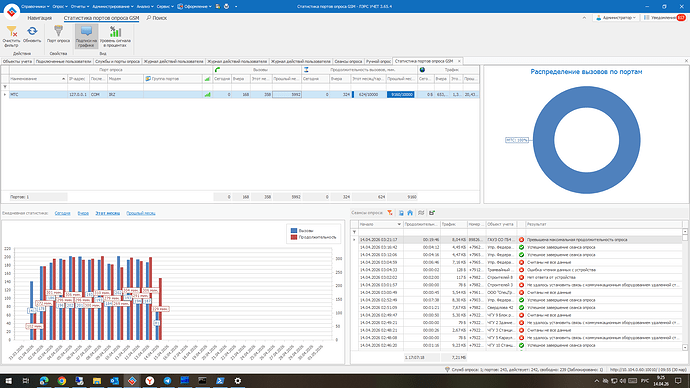Open Telegram from the Windows taskbar
690x388 pixels.
[167, 381]
